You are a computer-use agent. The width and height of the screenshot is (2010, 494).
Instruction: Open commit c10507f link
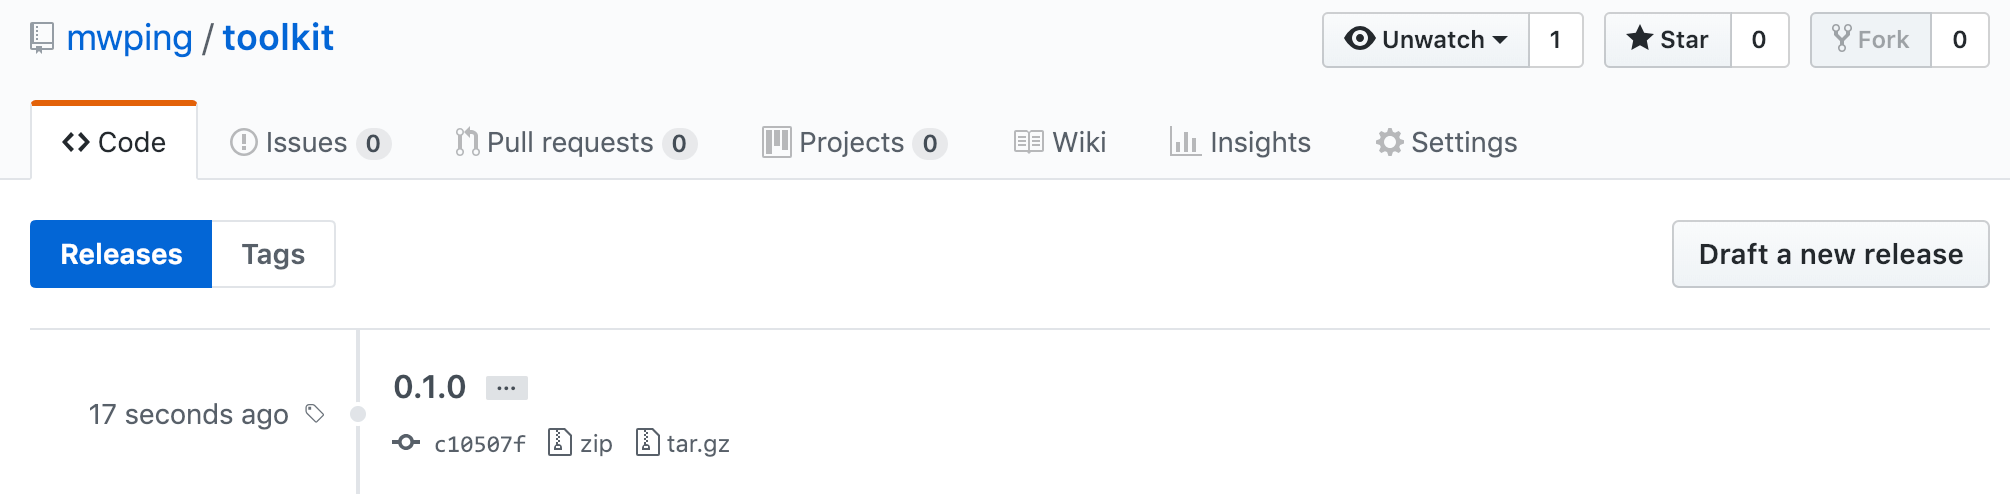tap(480, 444)
